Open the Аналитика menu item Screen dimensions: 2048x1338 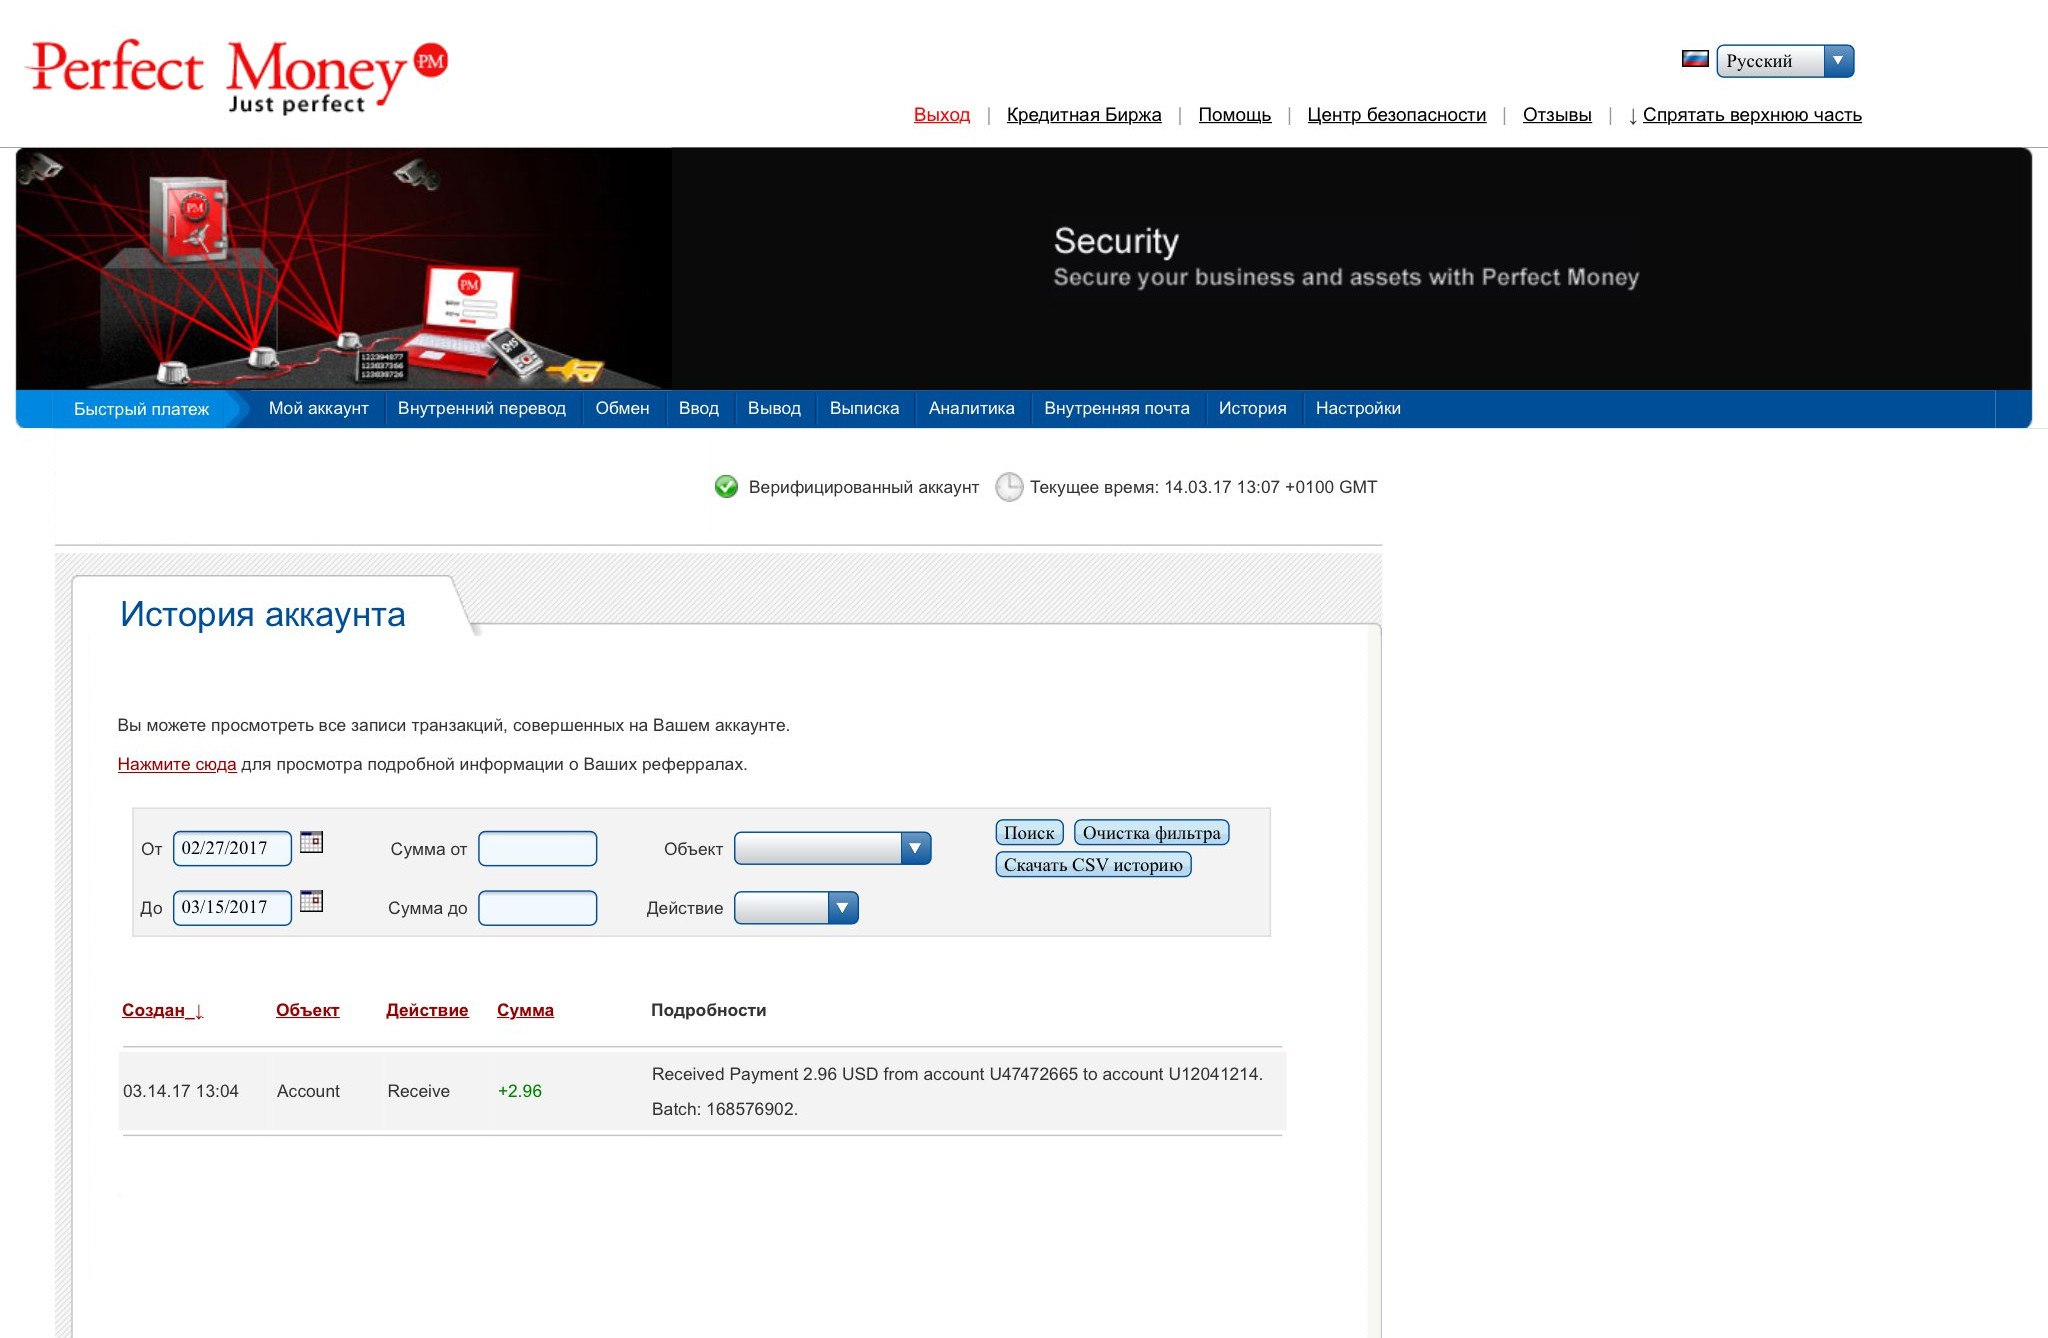point(971,408)
